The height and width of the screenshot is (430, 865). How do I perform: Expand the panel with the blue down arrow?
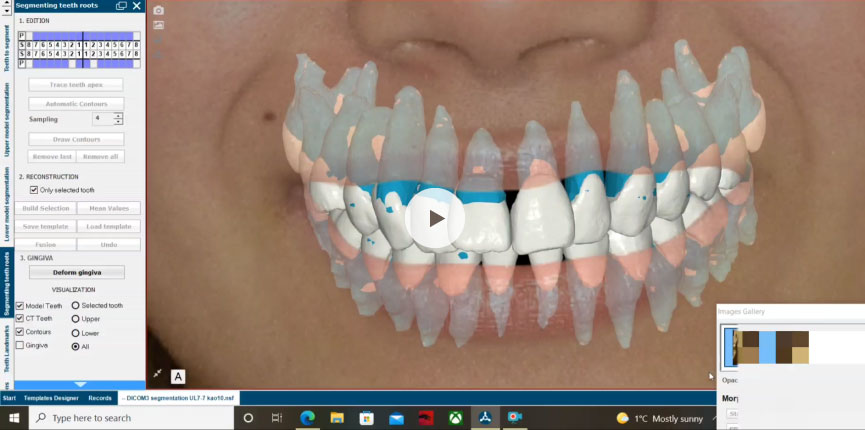point(81,384)
